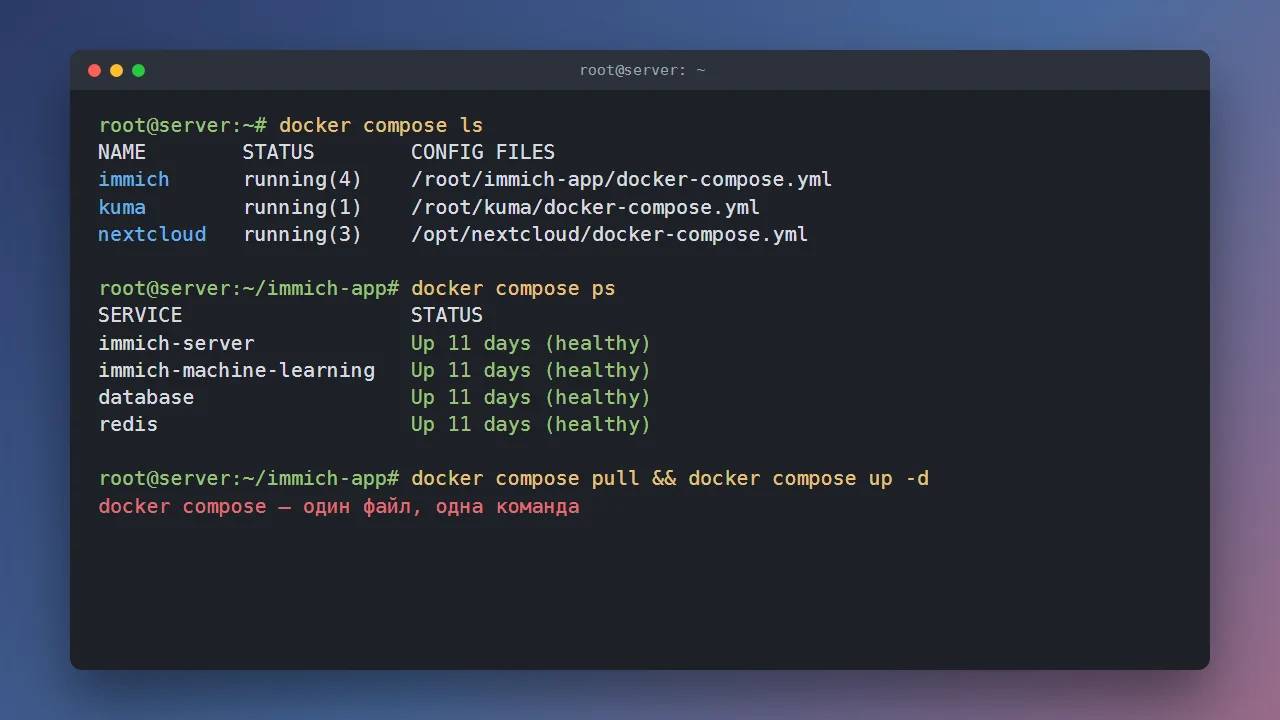The image size is (1280, 720).
Task: Select the "kuma" project name
Action: [122, 207]
